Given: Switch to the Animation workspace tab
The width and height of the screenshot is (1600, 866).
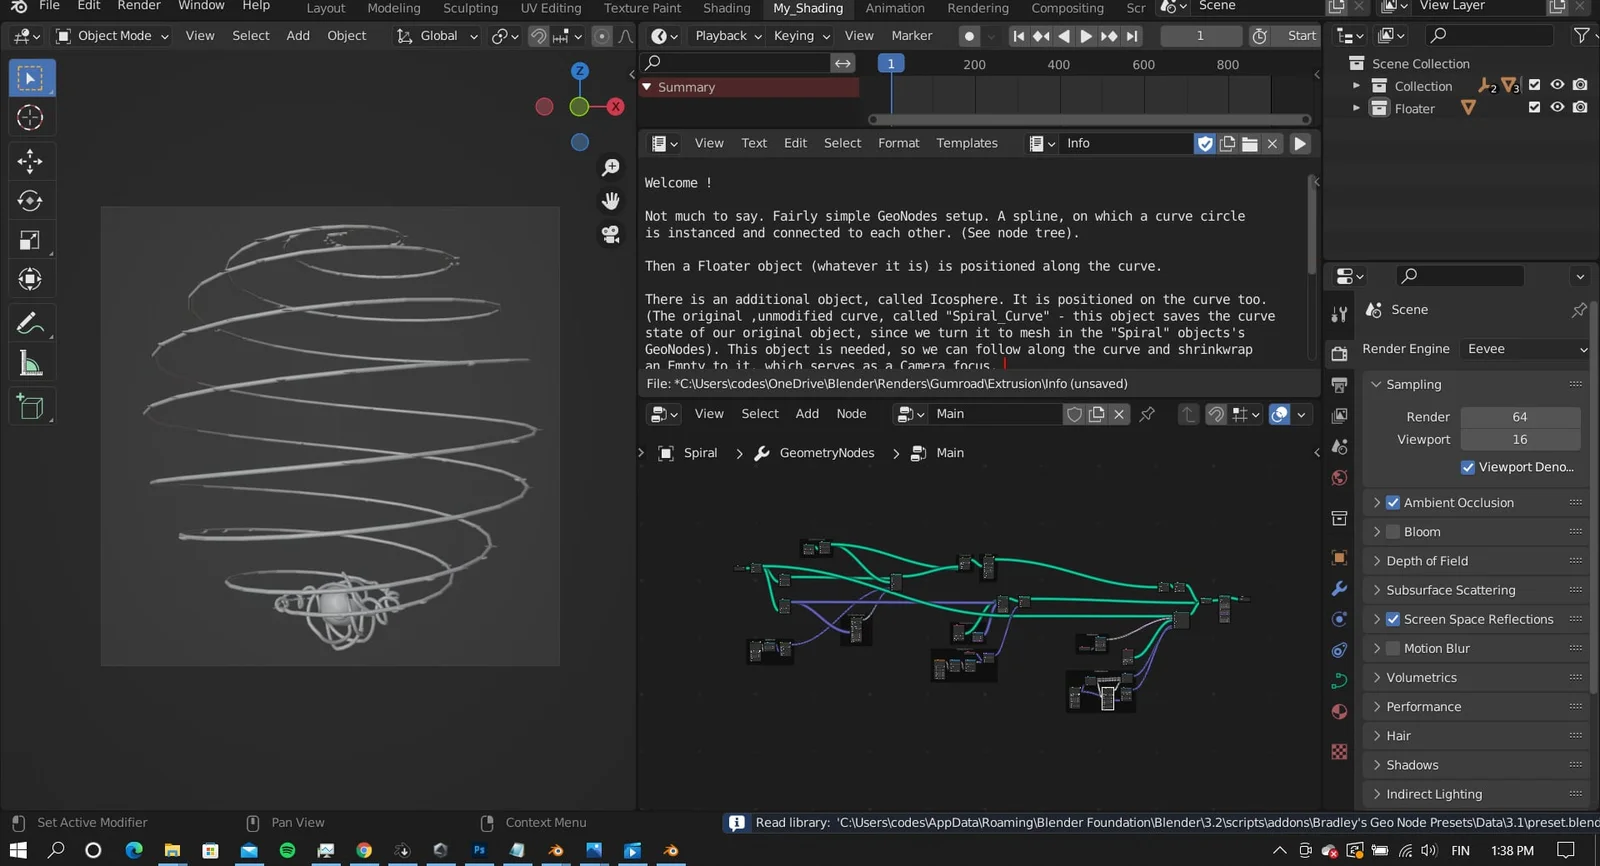Looking at the screenshot, I should (895, 8).
